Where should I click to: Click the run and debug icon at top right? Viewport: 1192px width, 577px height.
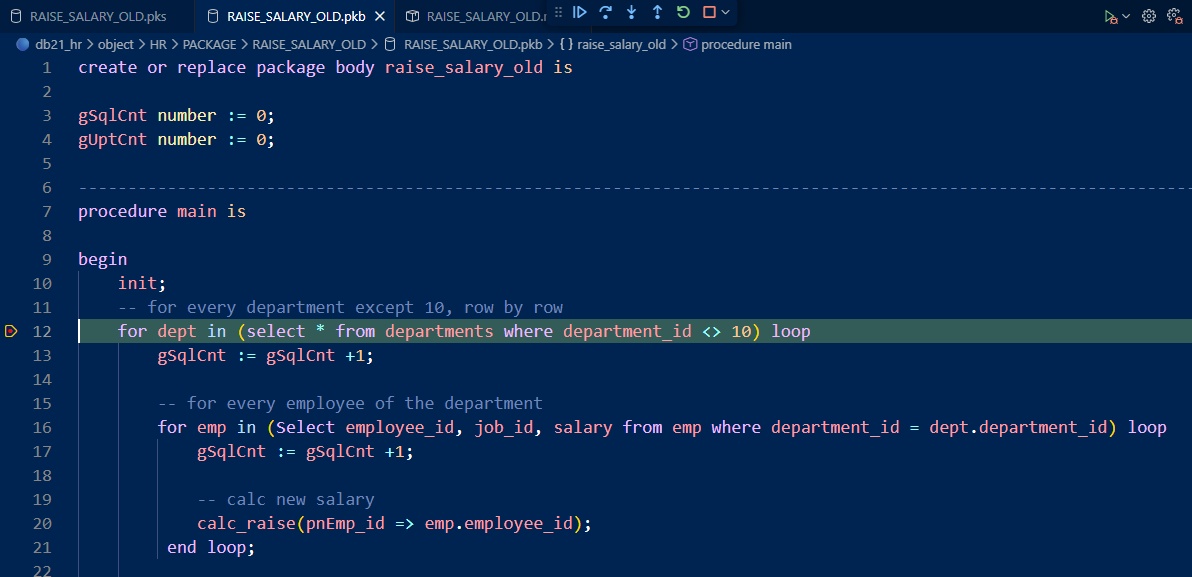click(x=1110, y=16)
